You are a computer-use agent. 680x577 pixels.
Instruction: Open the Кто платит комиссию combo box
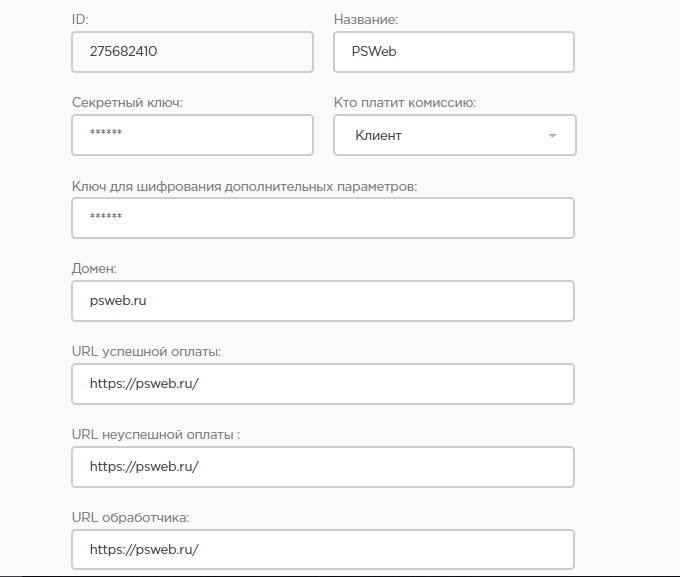[454, 135]
